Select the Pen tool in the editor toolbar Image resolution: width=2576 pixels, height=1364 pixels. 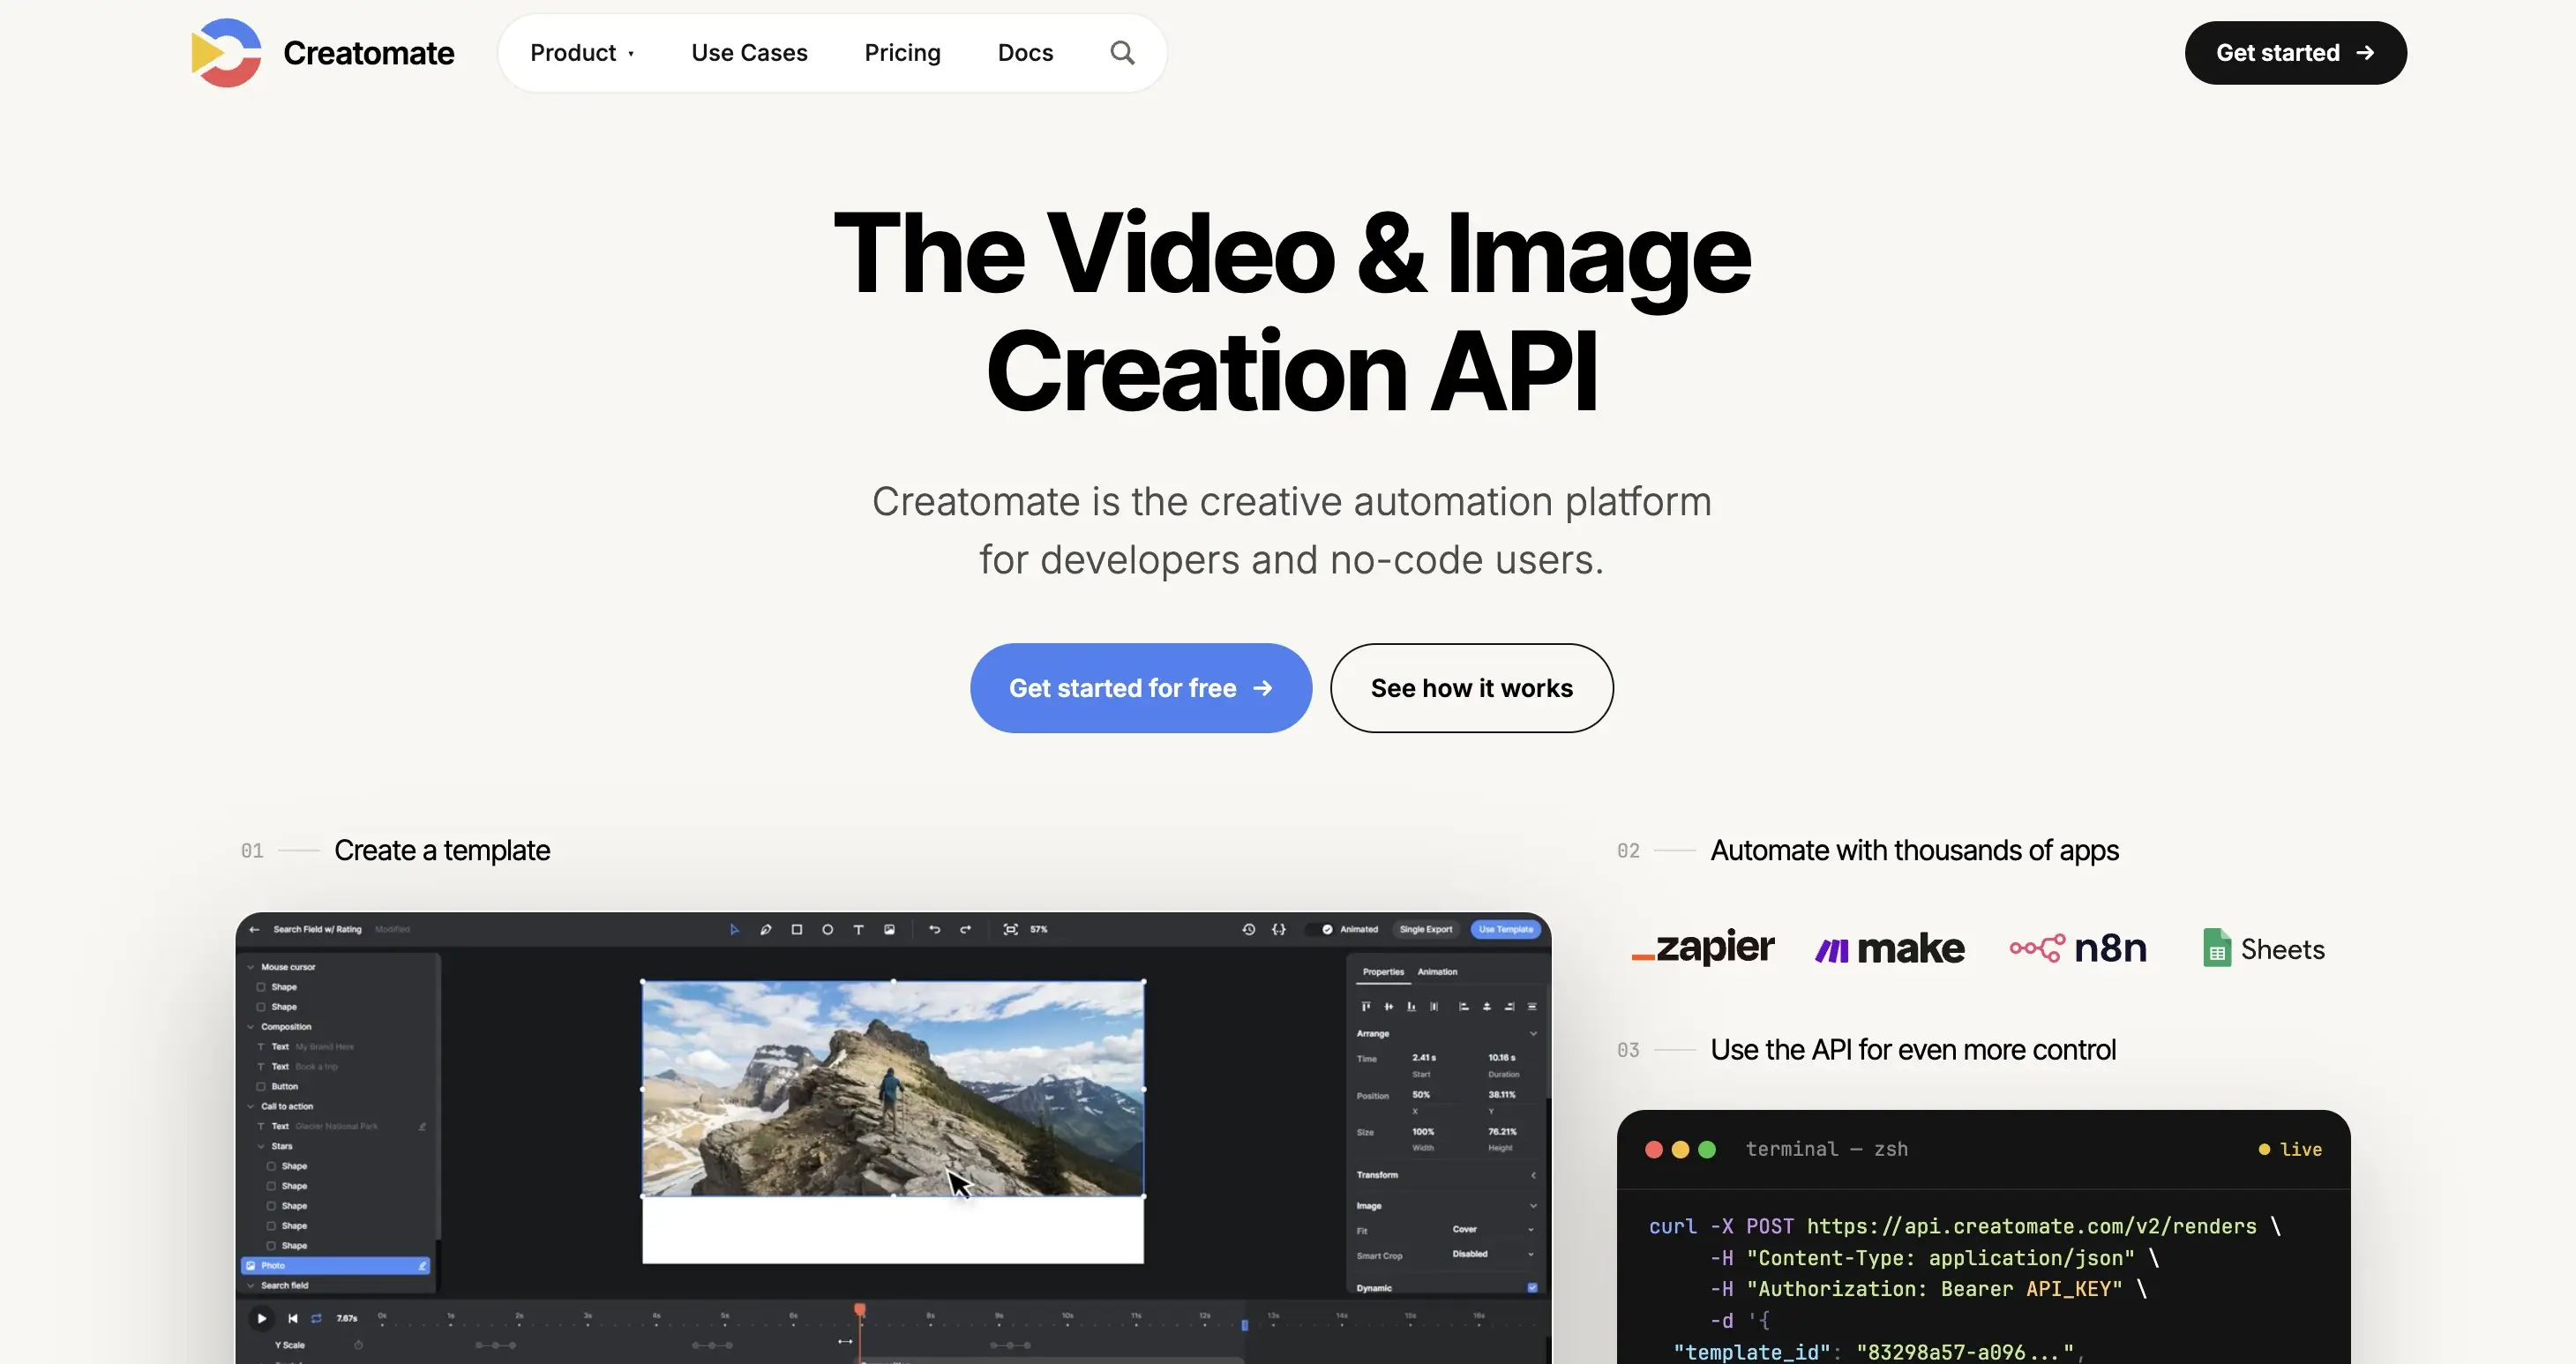click(x=765, y=929)
